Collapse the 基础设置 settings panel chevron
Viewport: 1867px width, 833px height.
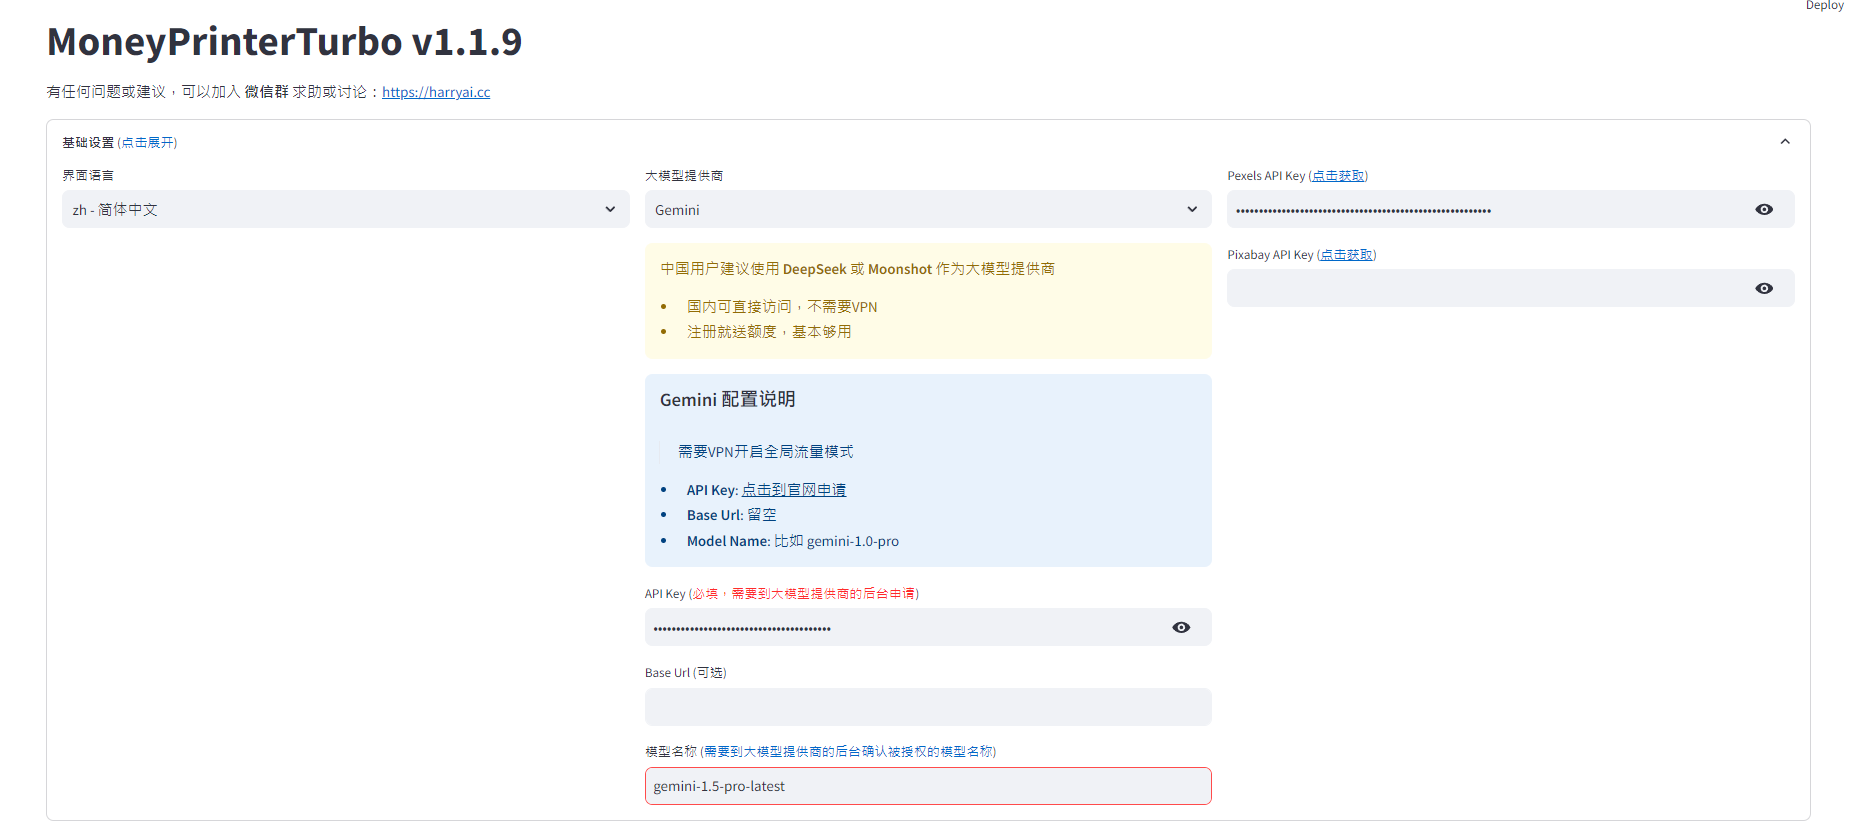(x=1785, y=142)
